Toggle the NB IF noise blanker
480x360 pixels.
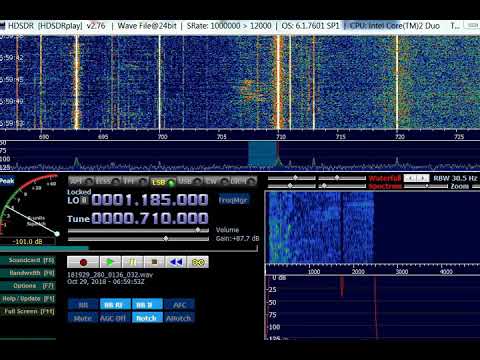pos(147,305)
